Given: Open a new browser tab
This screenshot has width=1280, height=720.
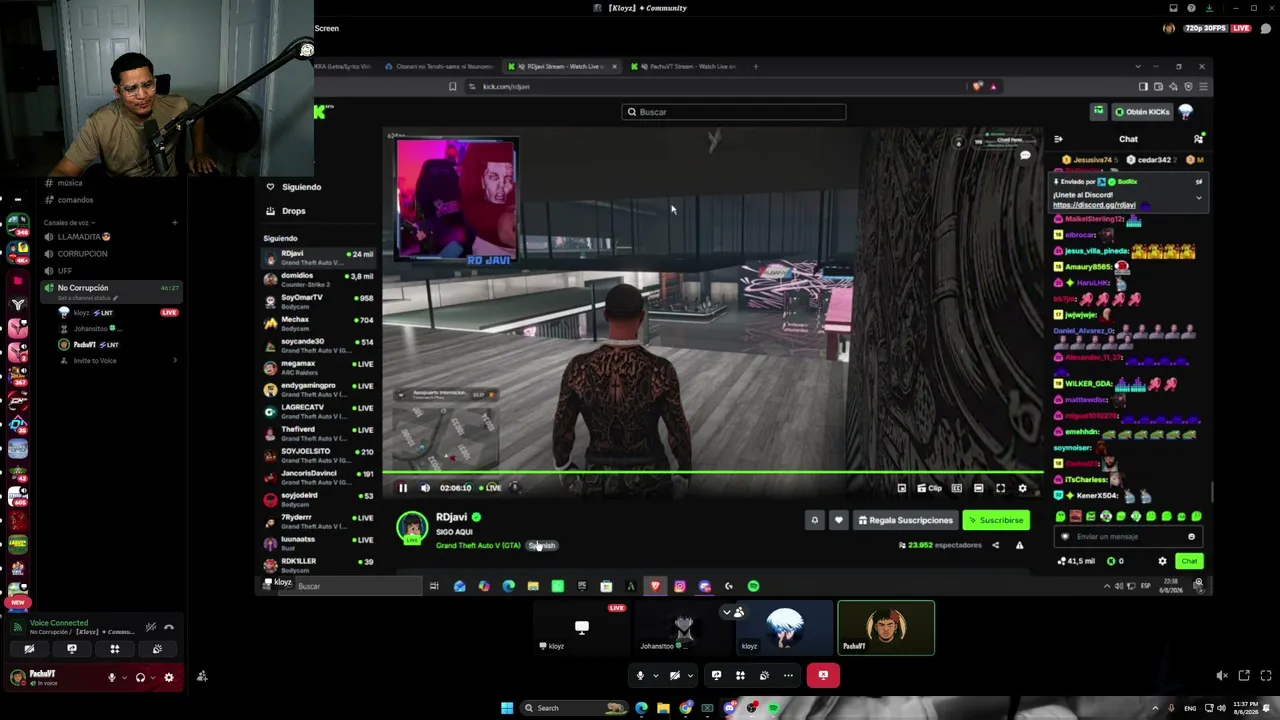Looking at the screenshot, I should pos(756,67).
